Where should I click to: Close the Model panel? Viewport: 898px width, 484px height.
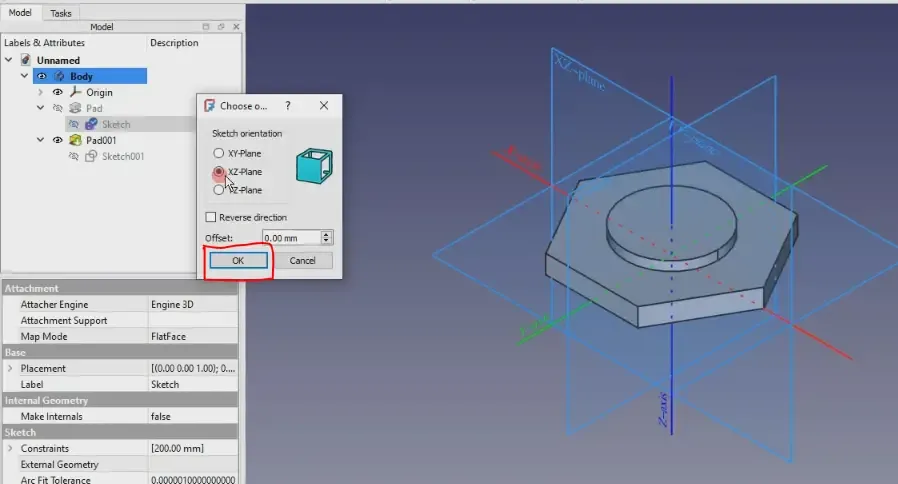point(236,26)
